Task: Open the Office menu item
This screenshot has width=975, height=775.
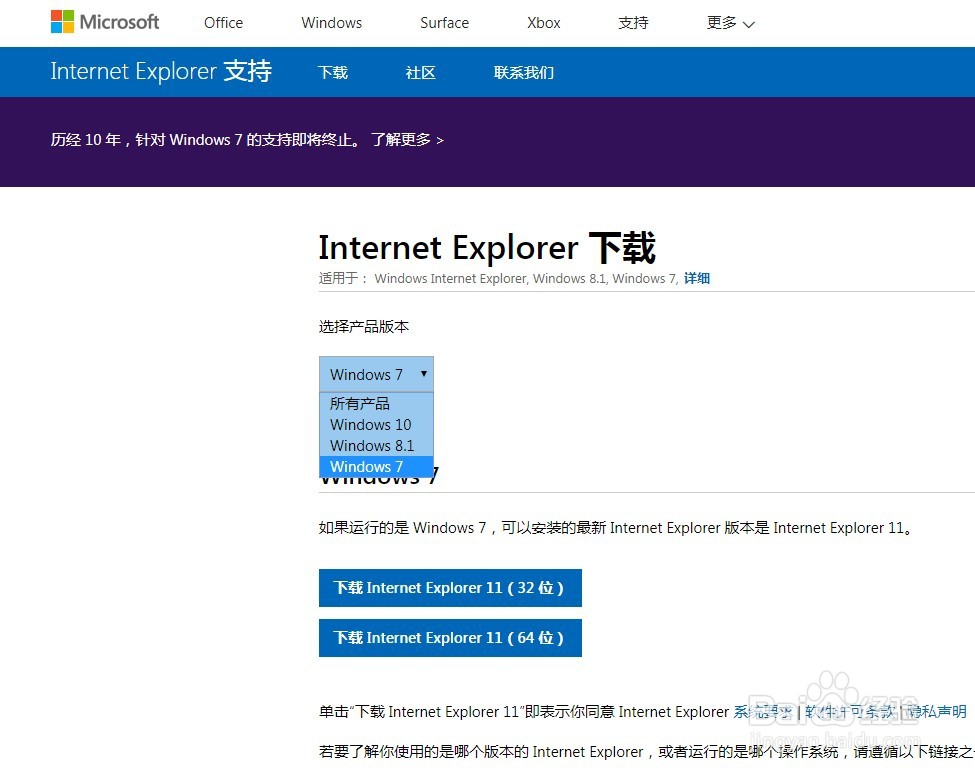Action: (223, 23)
